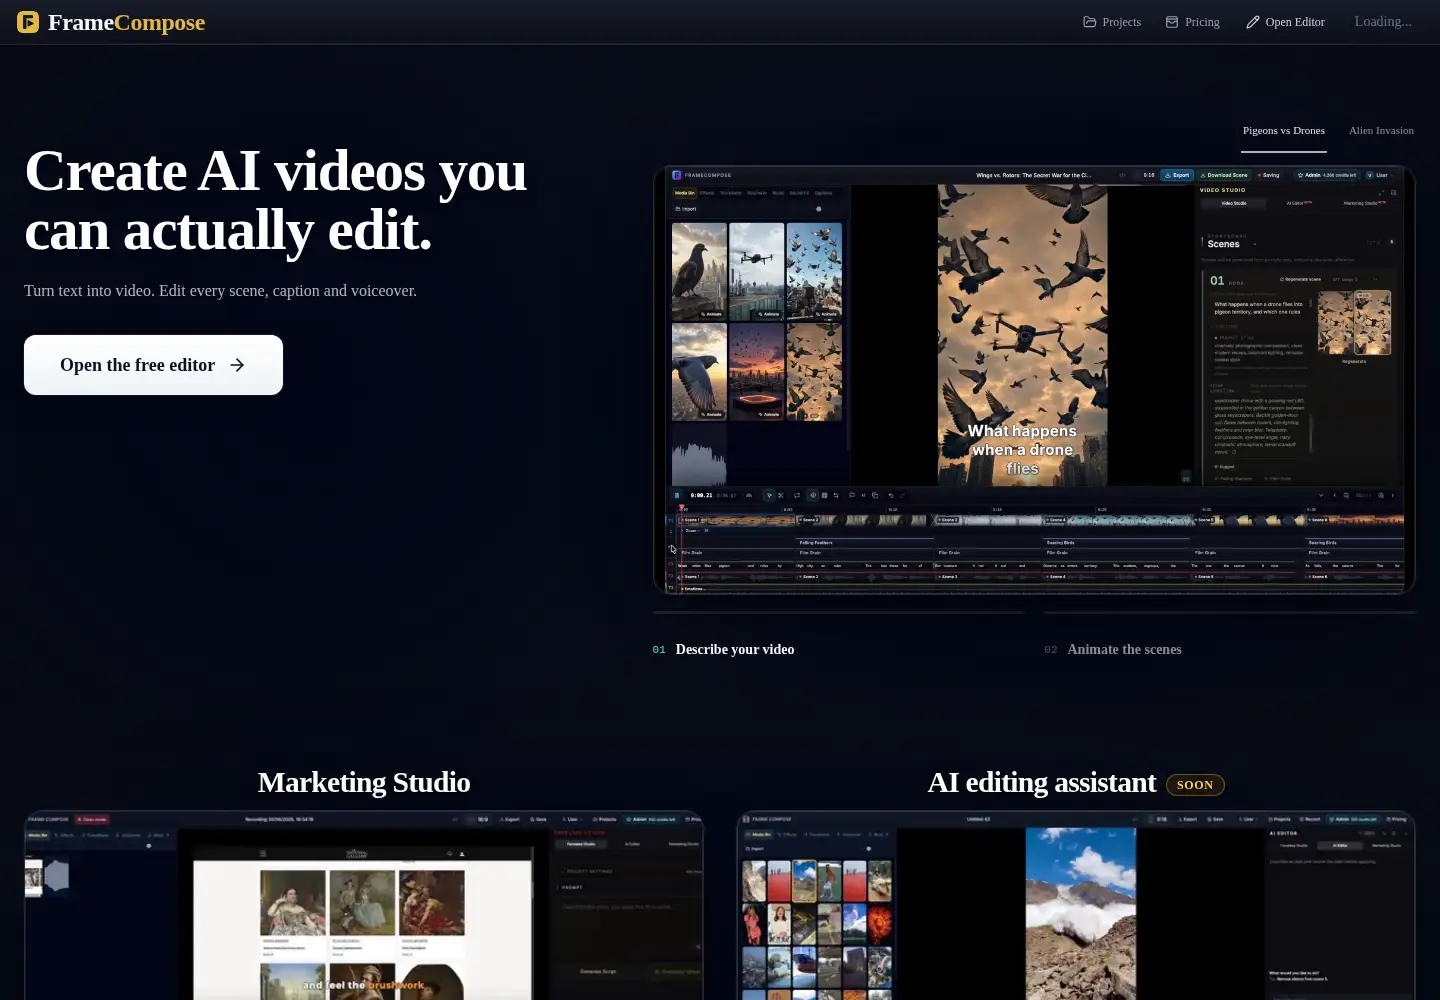Click the AI editing assistant heading
Screen dimensions: 1440x1000
coord(1041,782)
